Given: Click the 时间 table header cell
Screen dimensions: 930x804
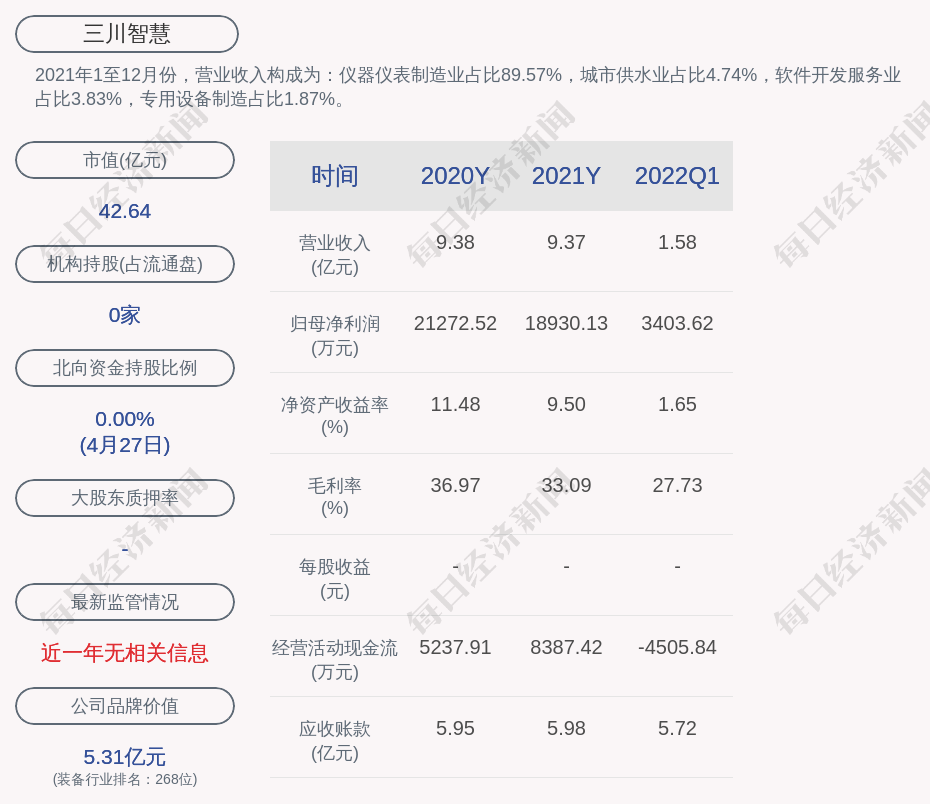Looking at the screenshot, I should [x=334, y=176].
